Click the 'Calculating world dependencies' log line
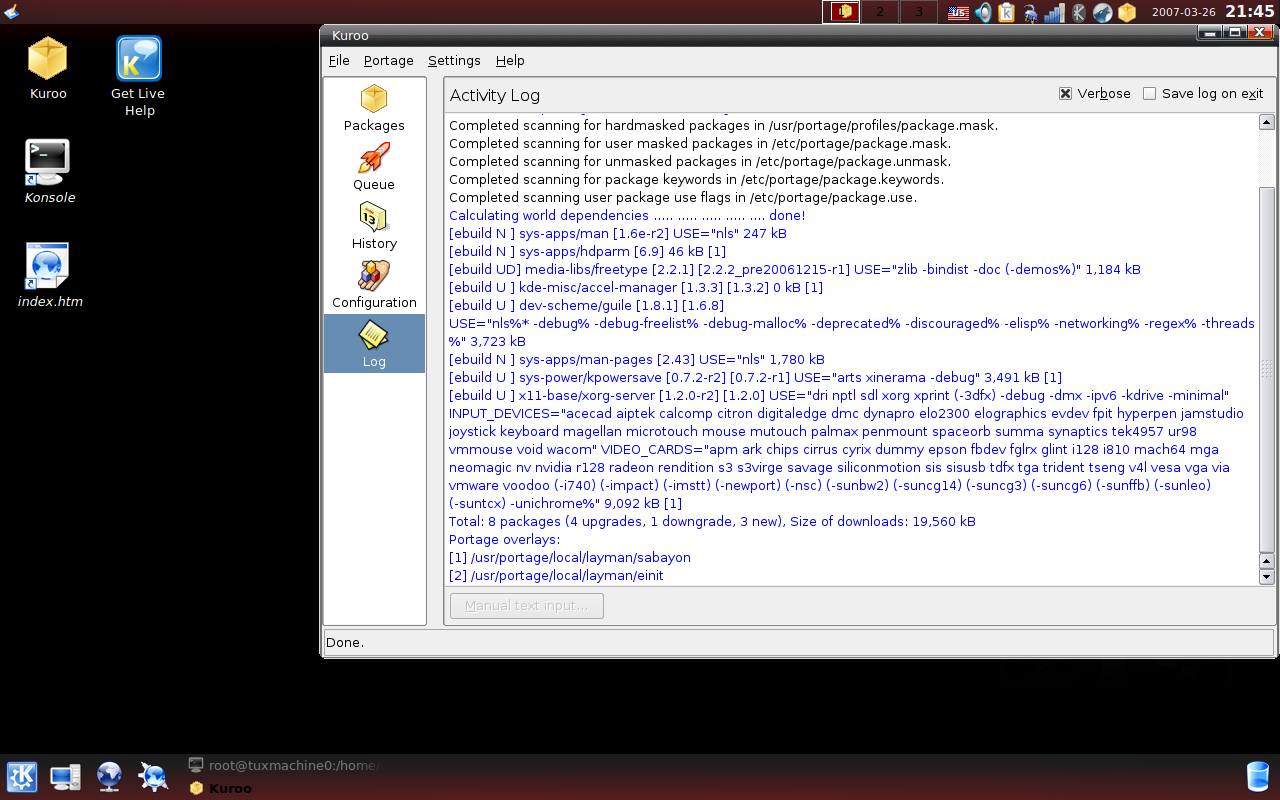1280x800 pixels. coord(627,216)
